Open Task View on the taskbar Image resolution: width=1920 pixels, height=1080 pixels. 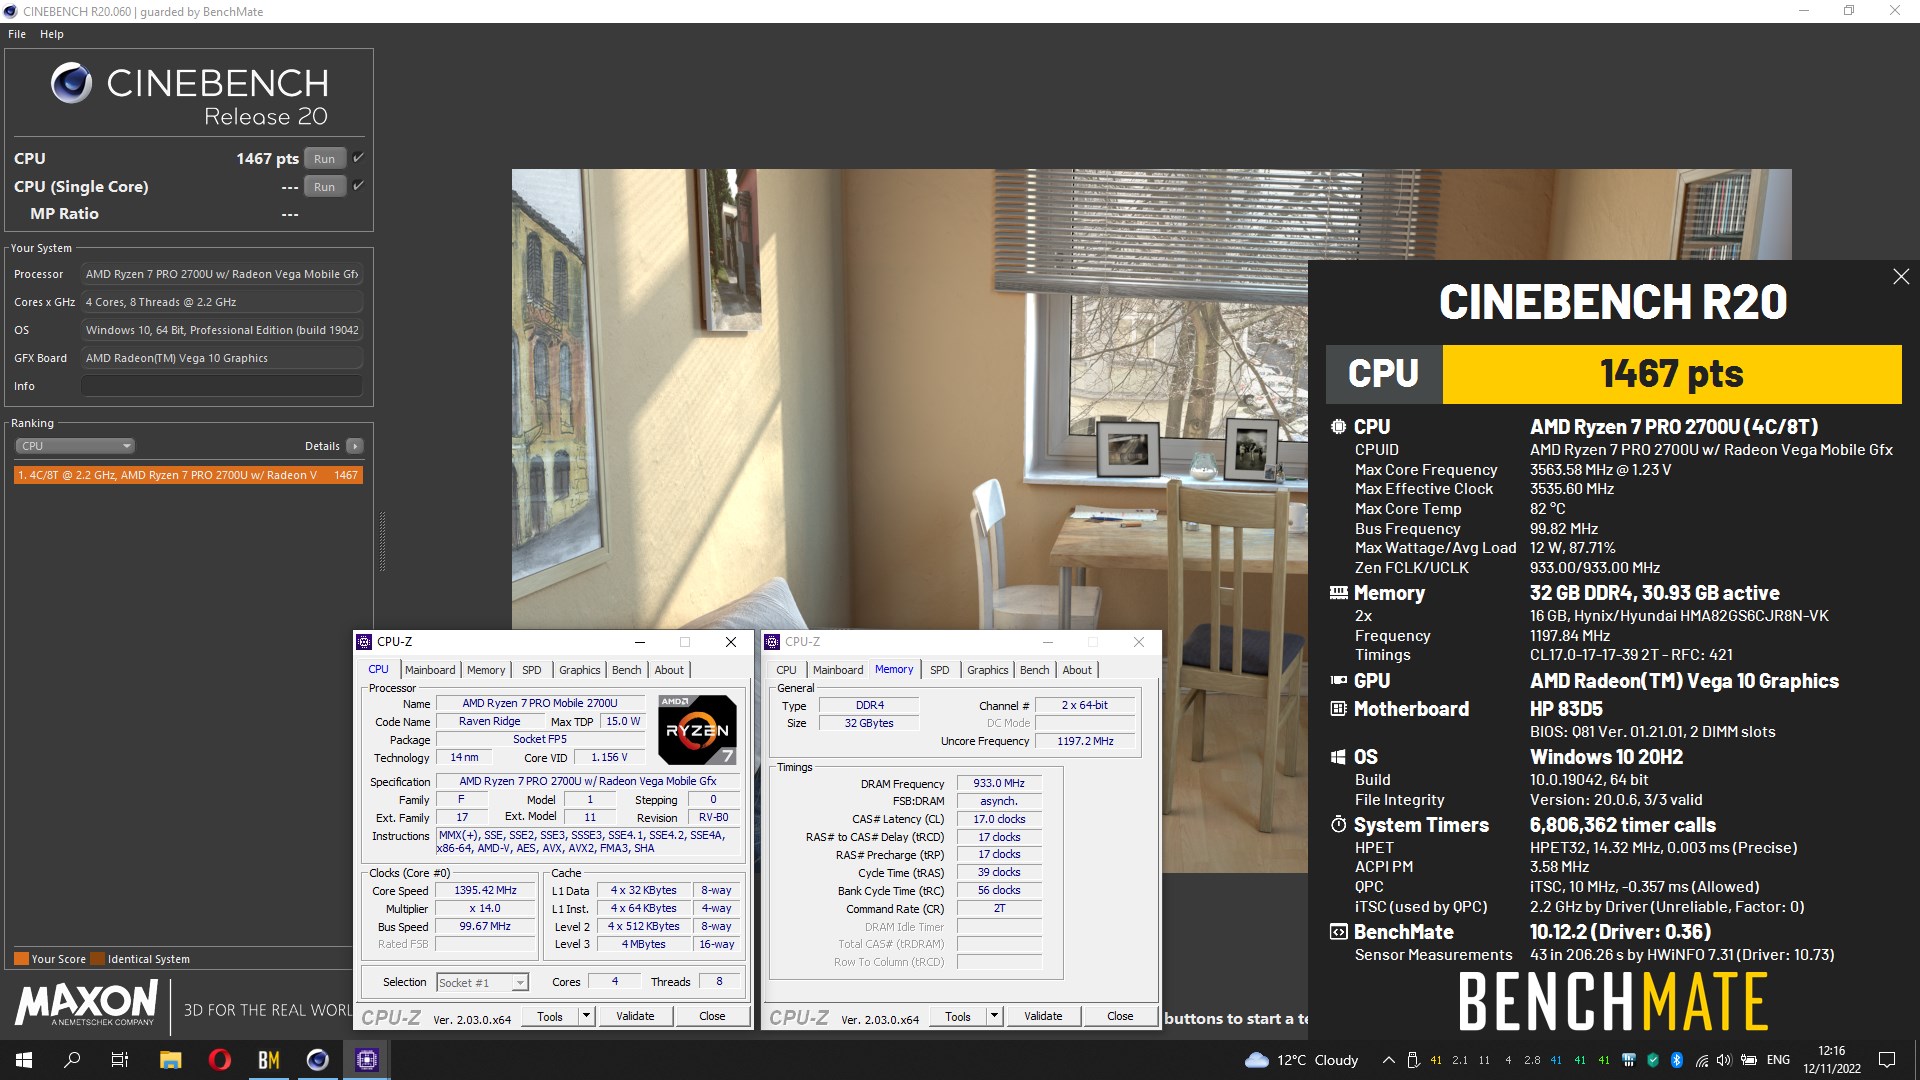[120, 1060]
